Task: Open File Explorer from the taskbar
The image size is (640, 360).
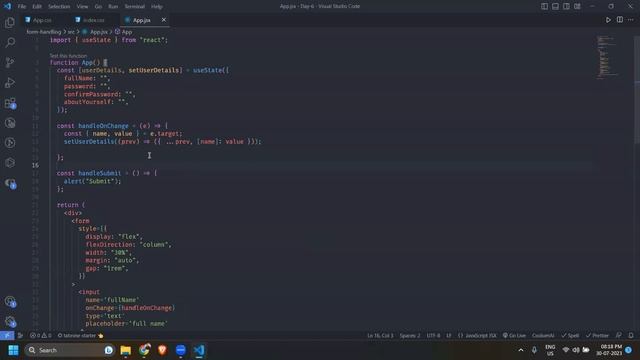Action: pos(125,350)
